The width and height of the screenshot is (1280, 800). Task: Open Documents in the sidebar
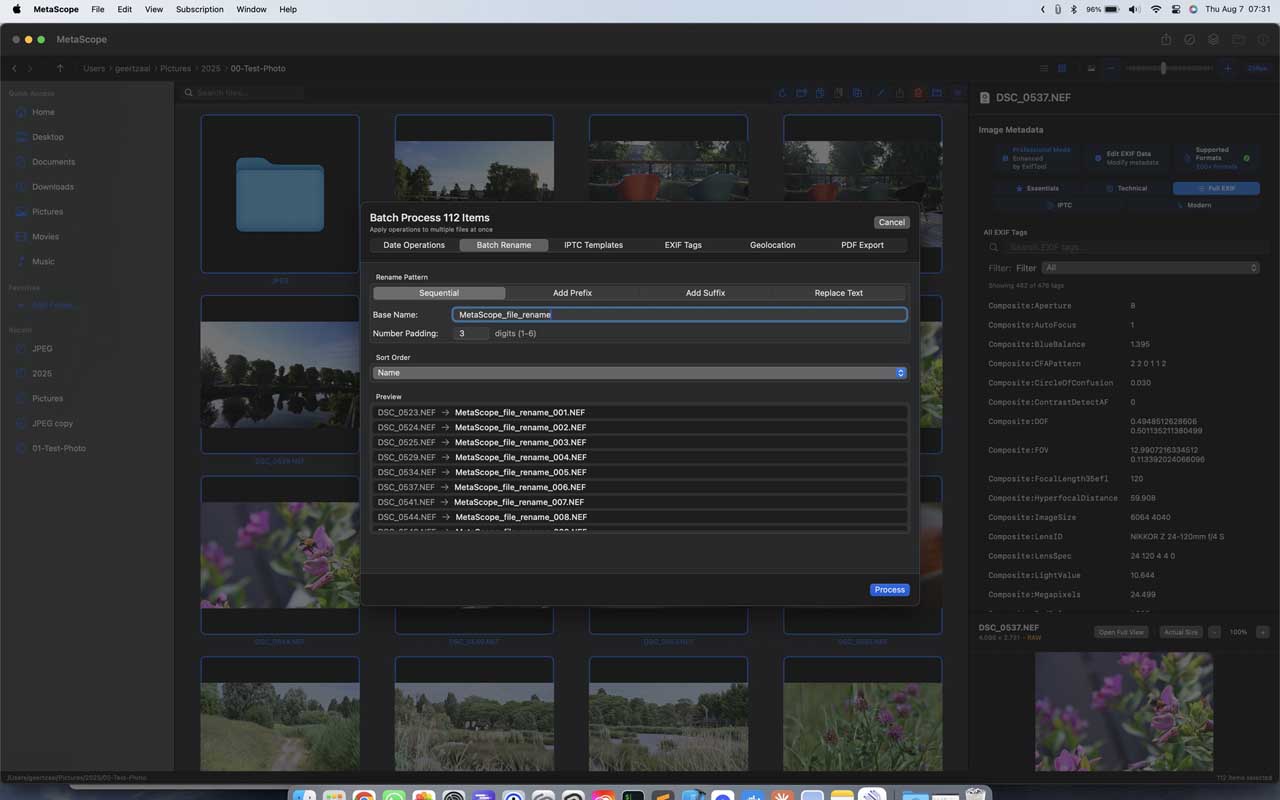(53, 162)
